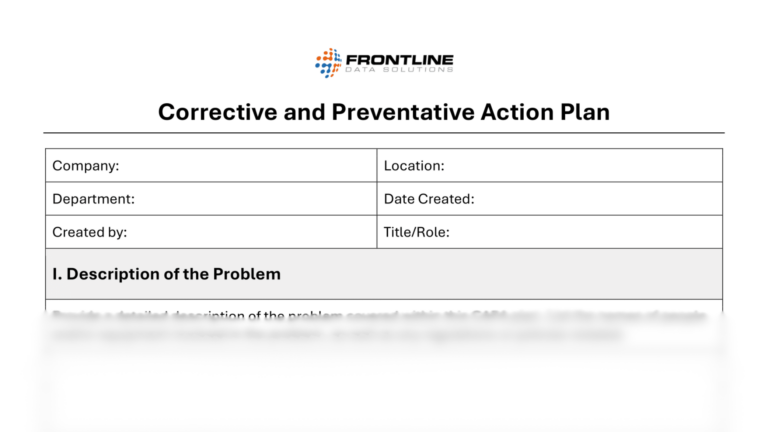Viewport: 768px width, 432px height.
Task: Click the Frontline dotted logo icon
Action: pos(329,63)
